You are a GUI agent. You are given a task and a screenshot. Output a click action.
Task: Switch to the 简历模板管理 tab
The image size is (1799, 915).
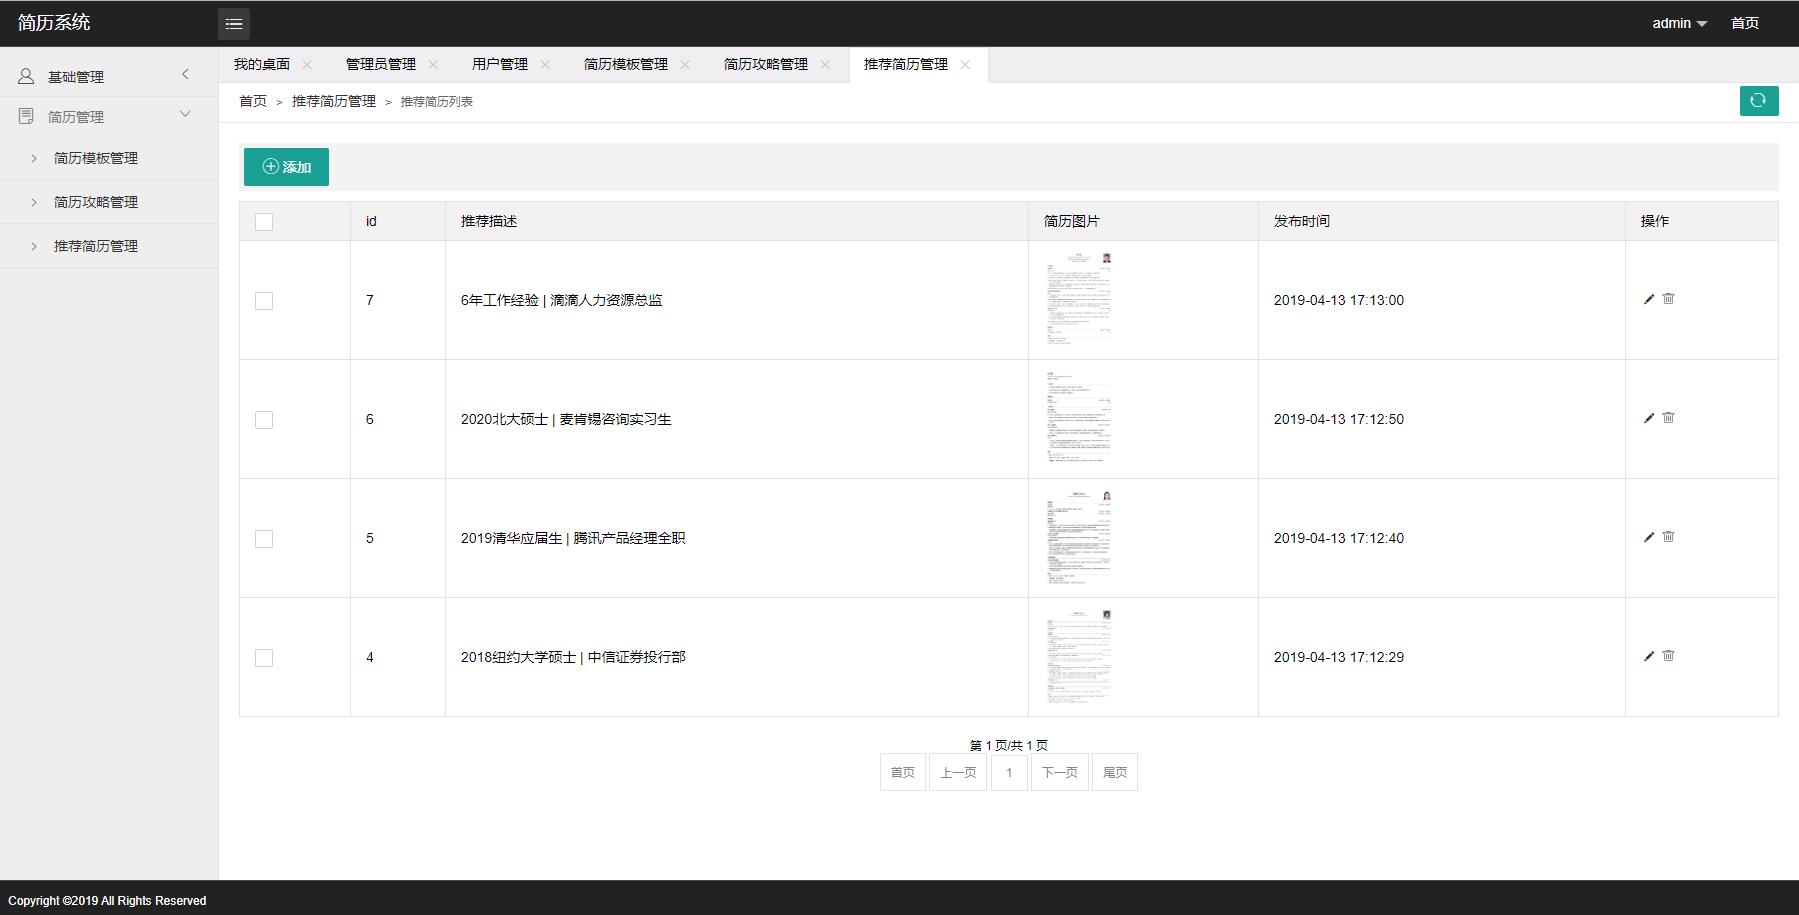tap(626, 64)
